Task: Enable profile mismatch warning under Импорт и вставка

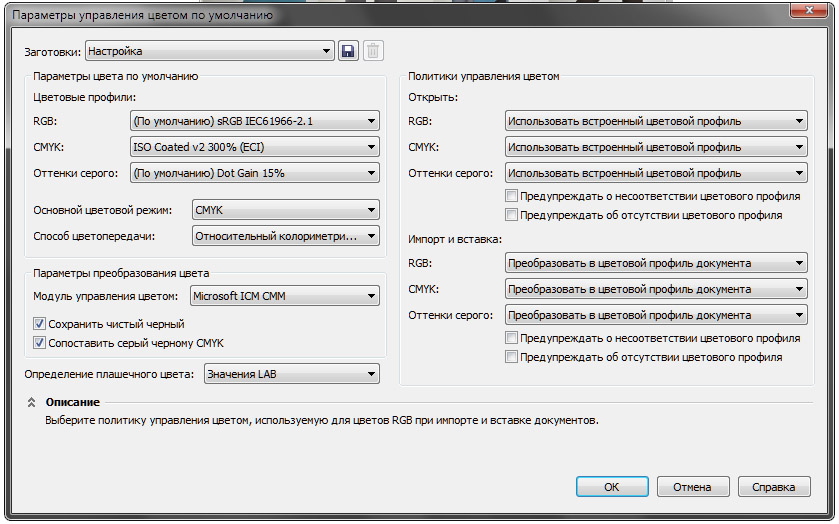Action: (512, 338)
